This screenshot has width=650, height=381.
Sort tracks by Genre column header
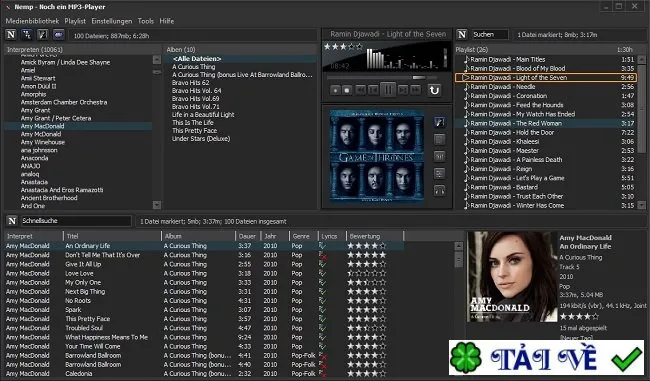click(303, 236)
